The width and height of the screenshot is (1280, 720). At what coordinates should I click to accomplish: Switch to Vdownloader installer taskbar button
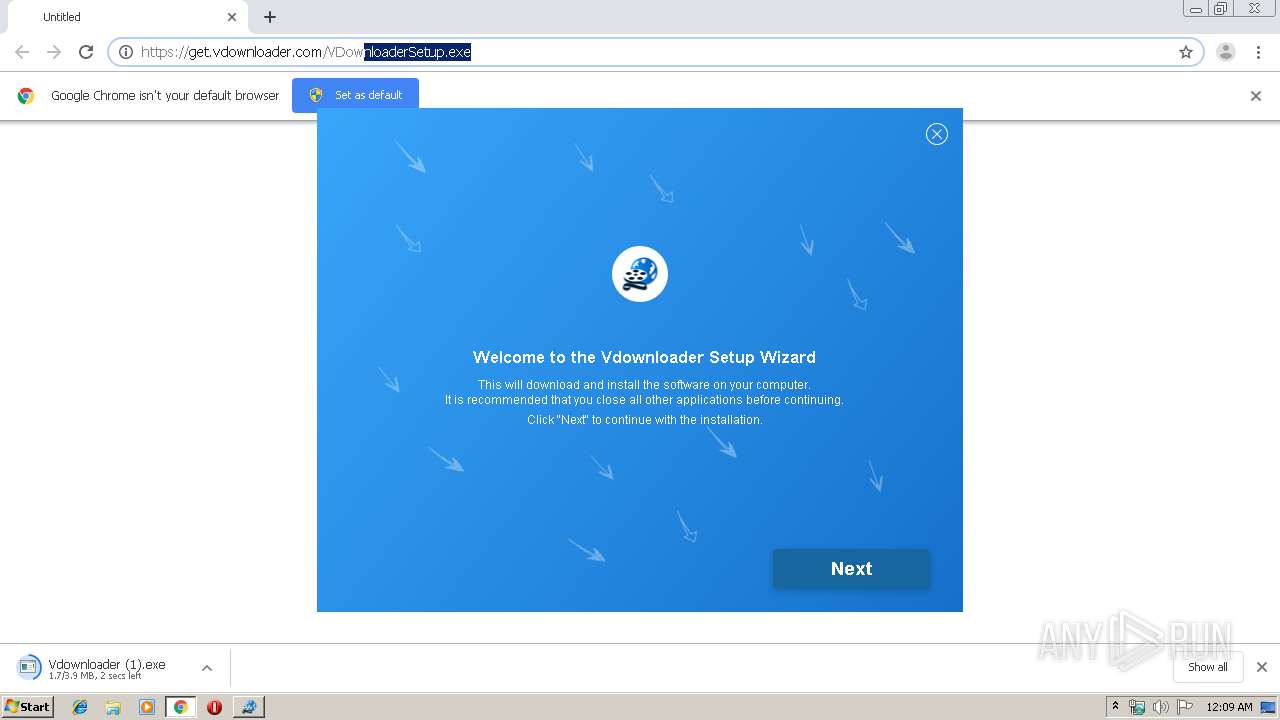pos(249,707)
